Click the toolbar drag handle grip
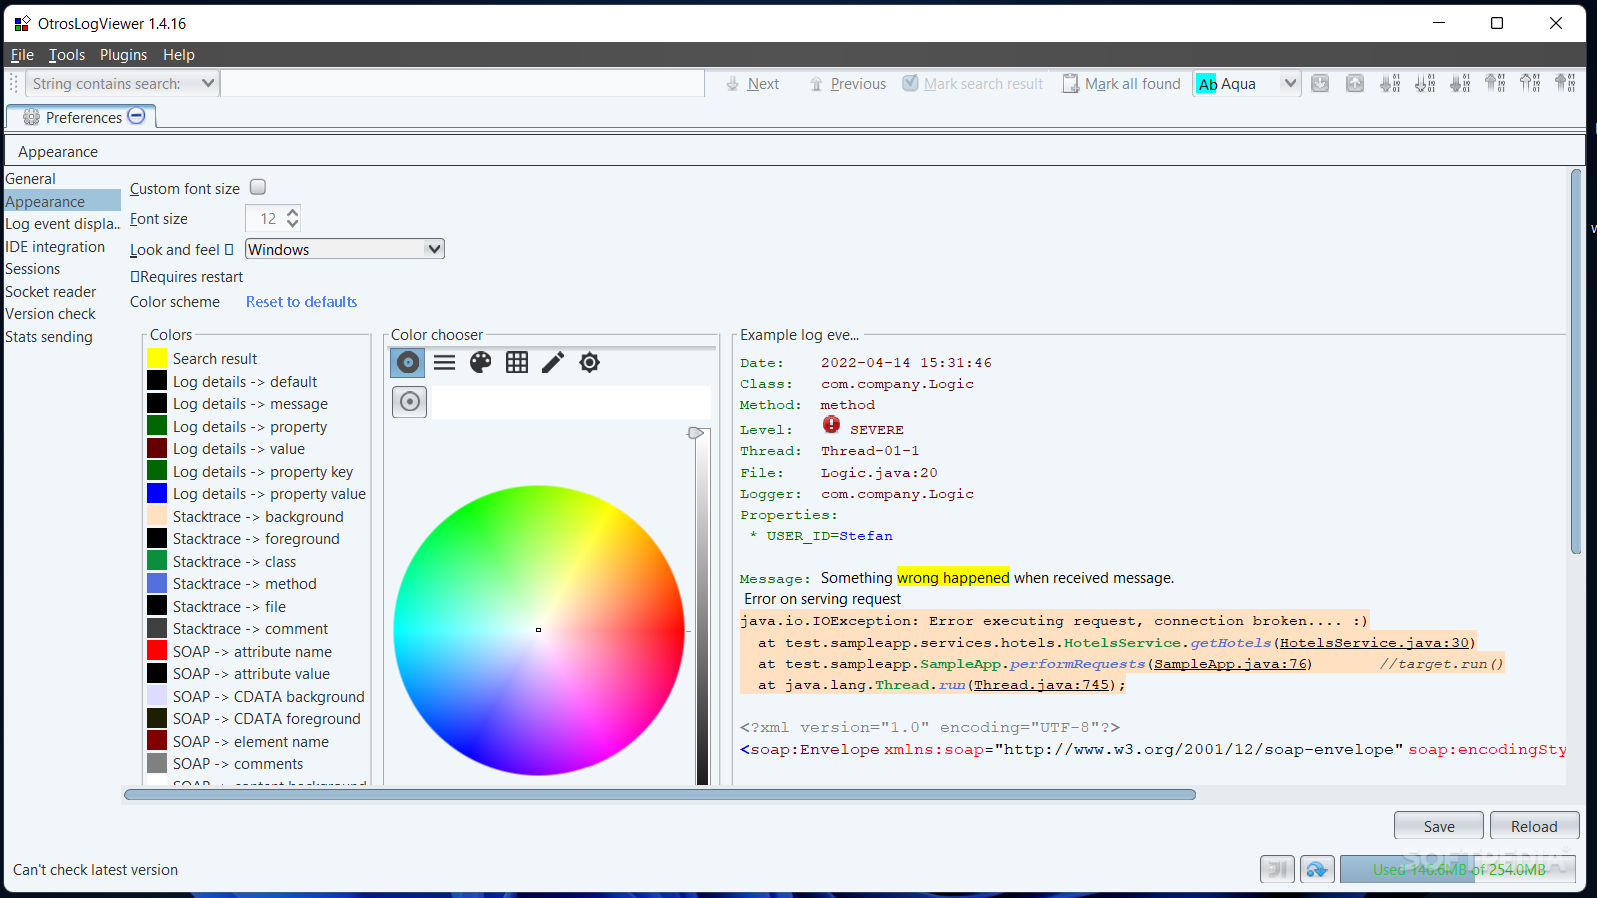1597x898 pixels. 14,84
